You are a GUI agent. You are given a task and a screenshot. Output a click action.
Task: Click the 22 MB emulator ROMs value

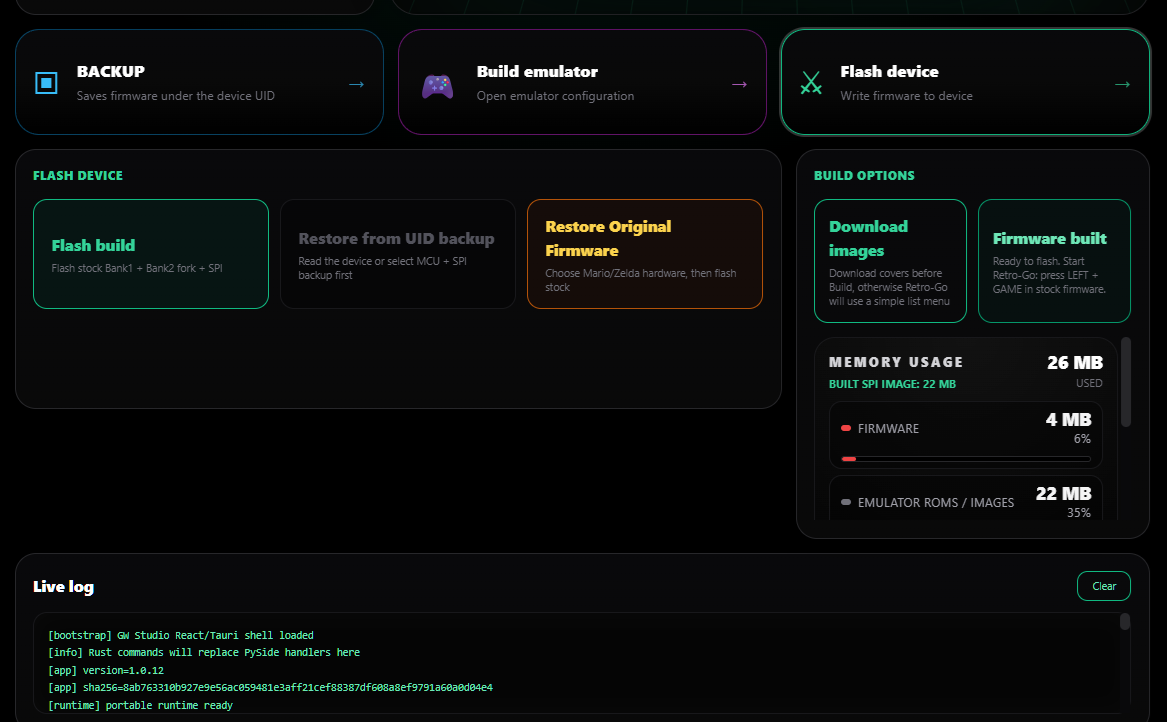point(1064,493)
